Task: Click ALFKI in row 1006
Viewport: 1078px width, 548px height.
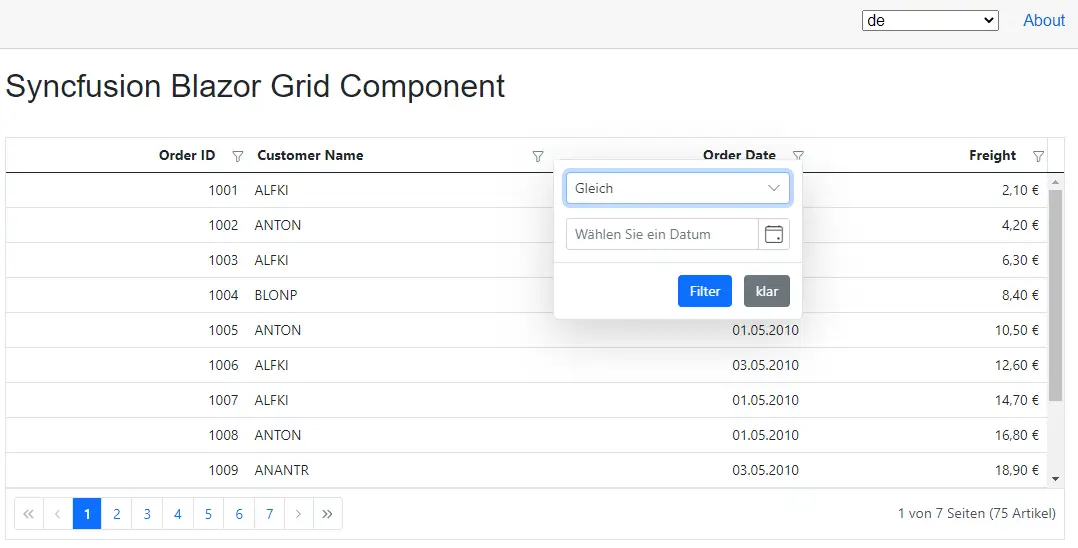Action: tap(272, 365)
